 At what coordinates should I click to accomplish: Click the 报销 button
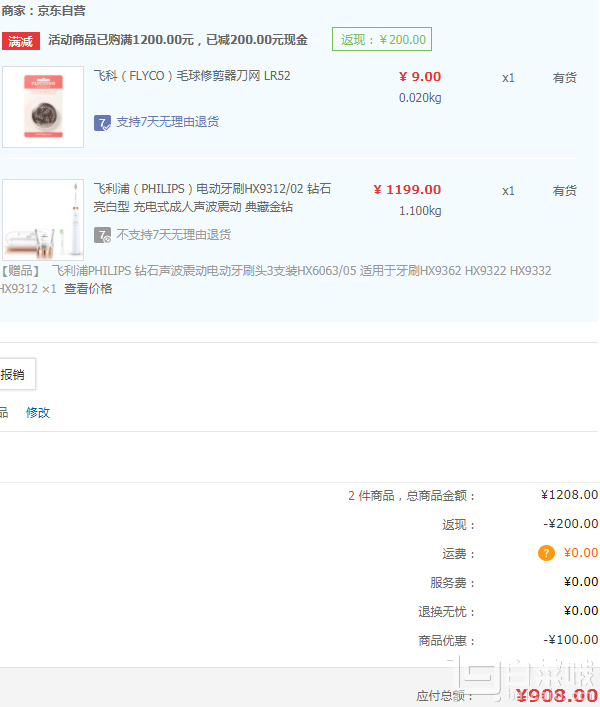click(16, 374)
